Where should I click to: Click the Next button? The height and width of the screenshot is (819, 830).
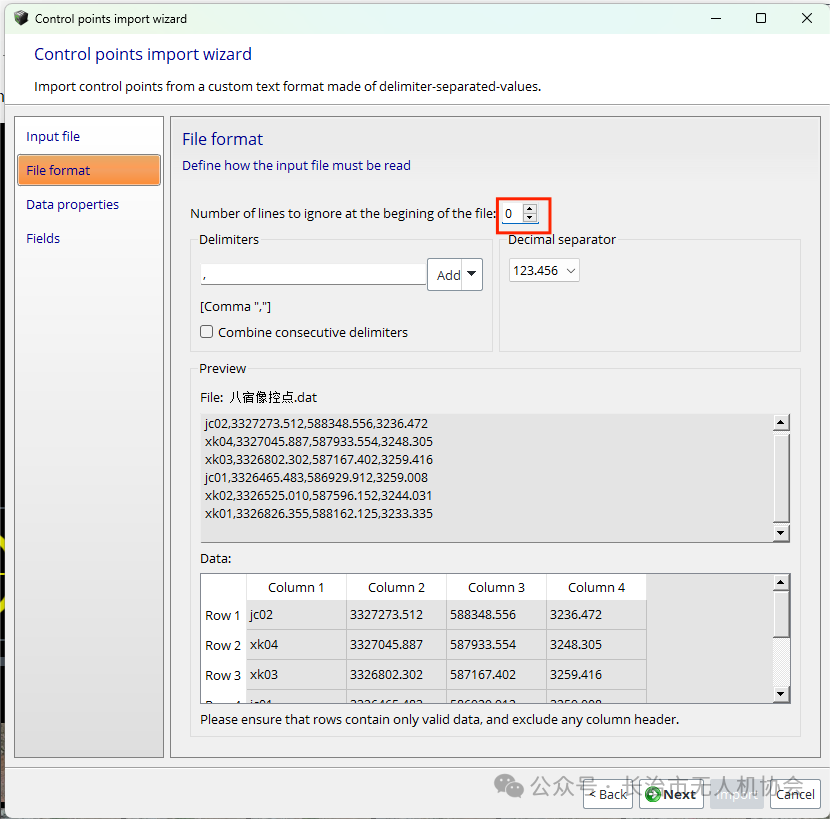coord(671,794)
